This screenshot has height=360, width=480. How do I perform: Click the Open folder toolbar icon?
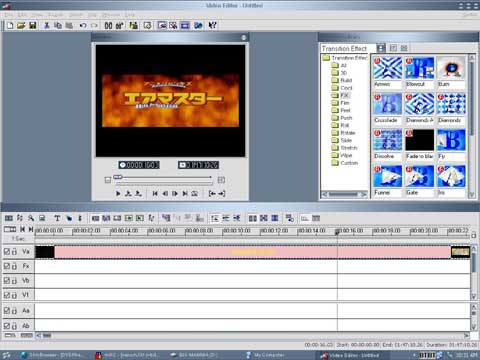[21, 25]
